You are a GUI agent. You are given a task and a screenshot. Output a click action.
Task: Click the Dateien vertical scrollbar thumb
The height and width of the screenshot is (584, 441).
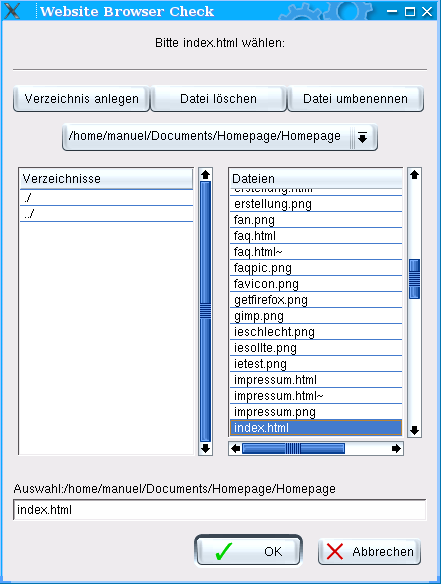click(x=414, y=279)
